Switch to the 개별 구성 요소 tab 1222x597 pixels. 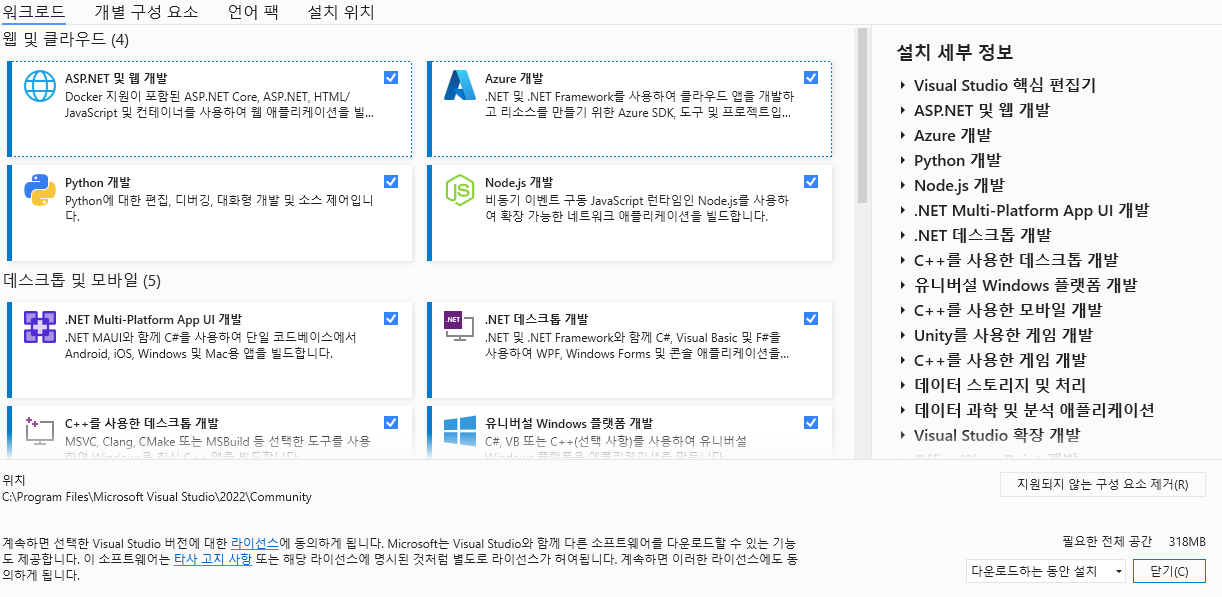(146, 12)
